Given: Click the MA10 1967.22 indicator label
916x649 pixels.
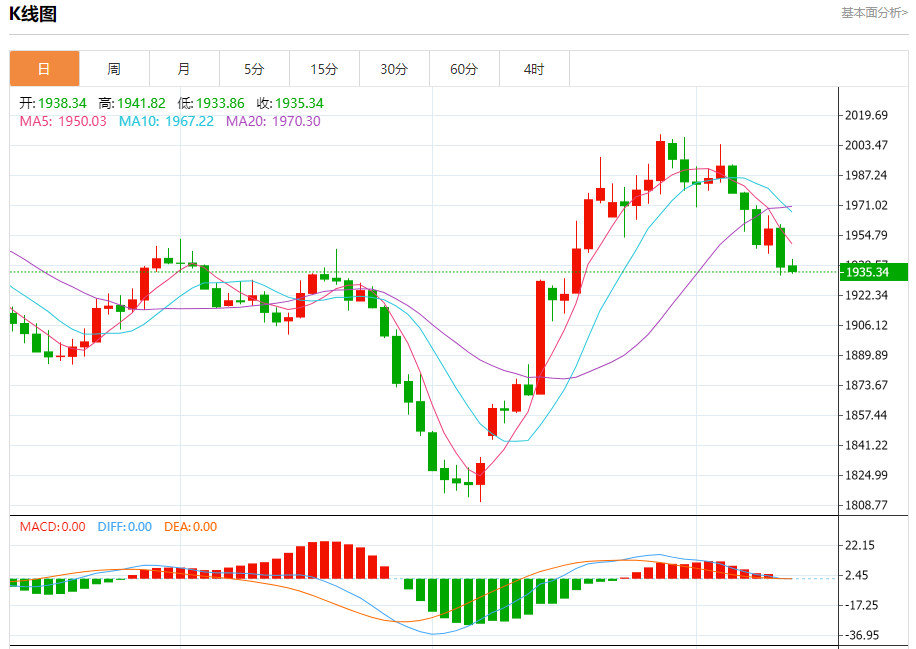Looking at the screenshot, I should click(166, 121).
